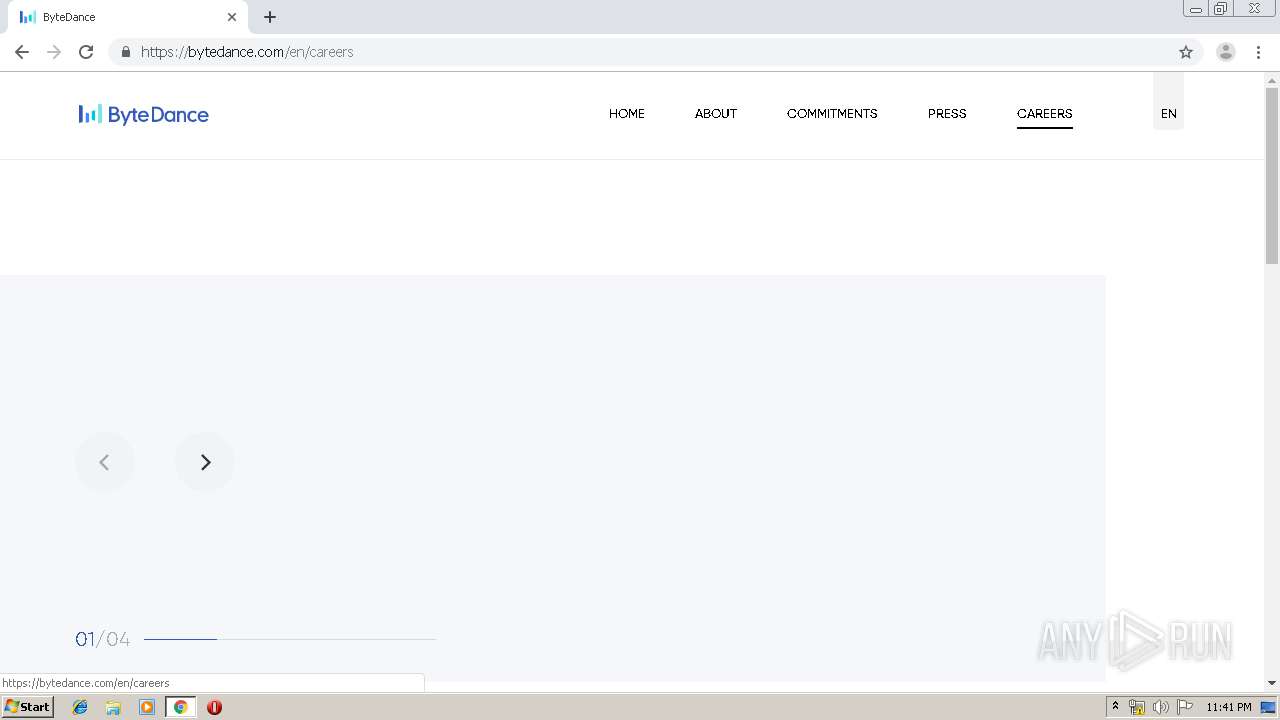1280x720 pixels.
Task: Click network tray icon
Action: pos(1136,707)
